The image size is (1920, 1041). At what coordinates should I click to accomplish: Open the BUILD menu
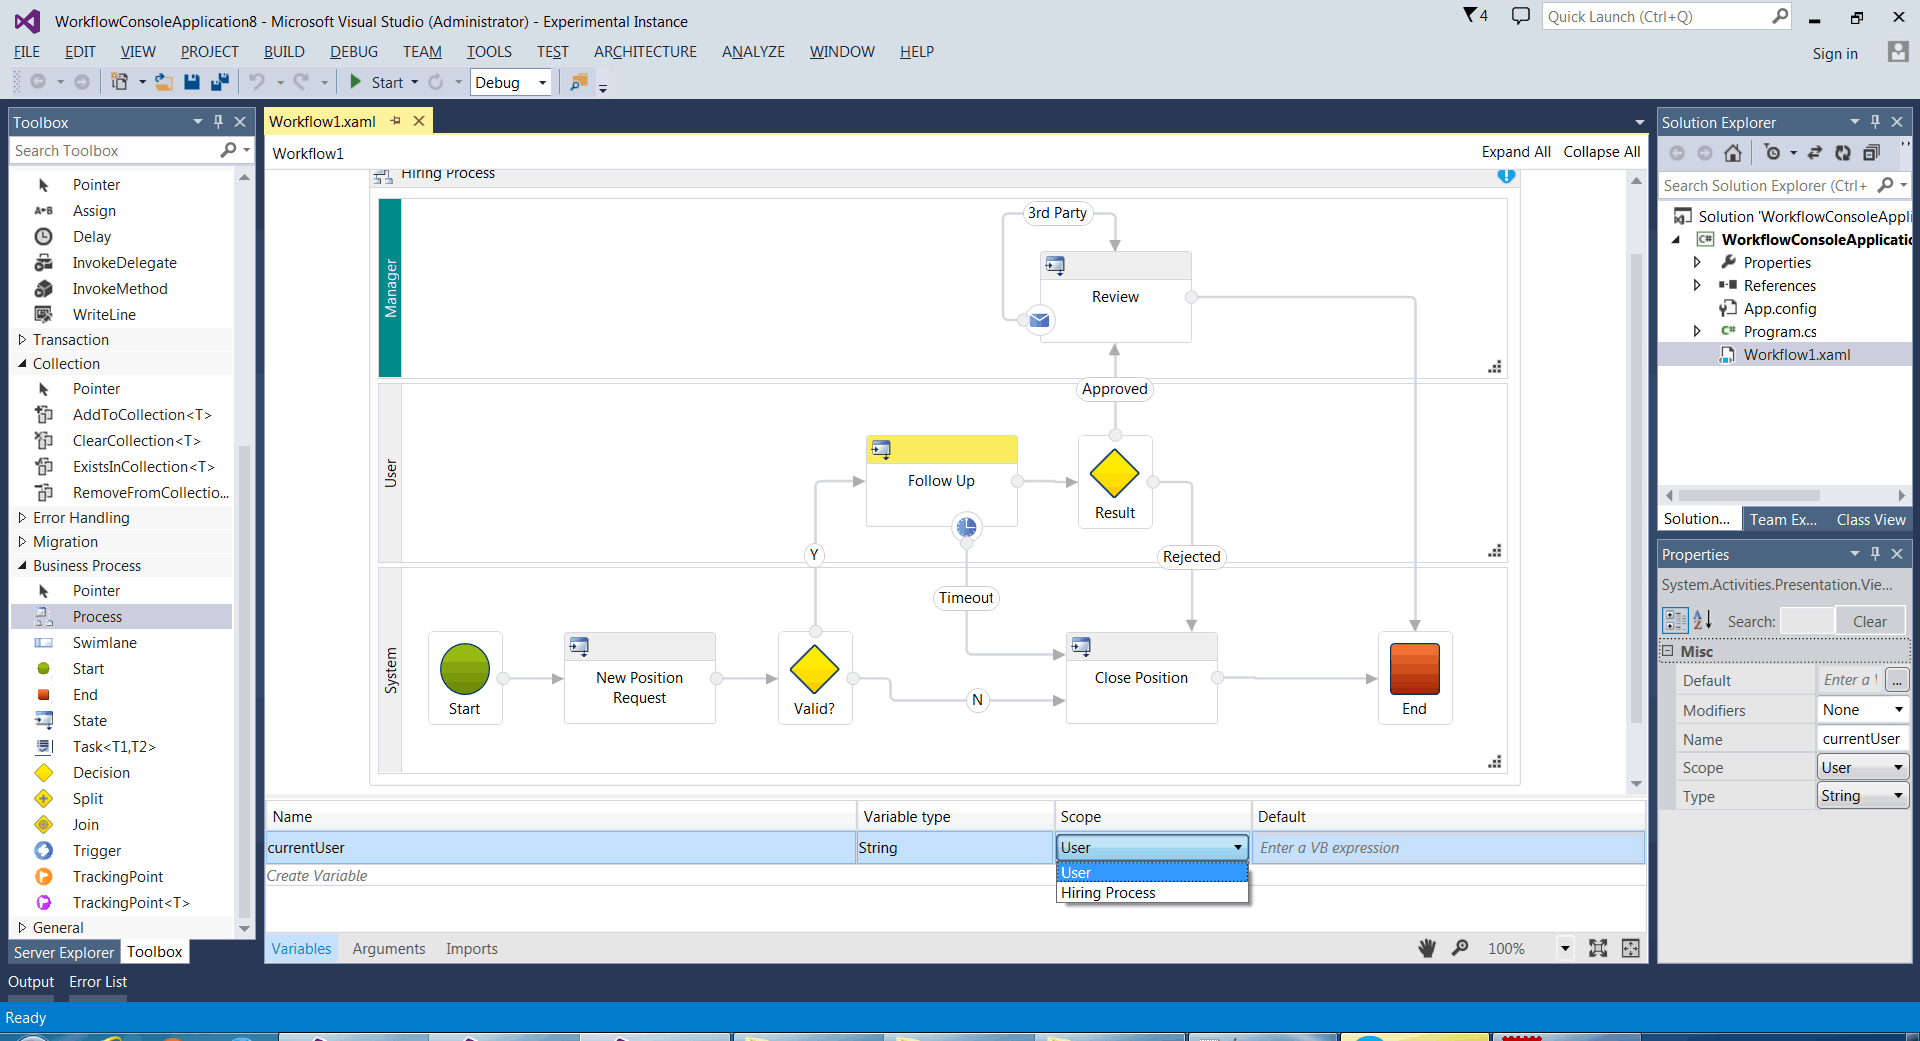point(284,51)
